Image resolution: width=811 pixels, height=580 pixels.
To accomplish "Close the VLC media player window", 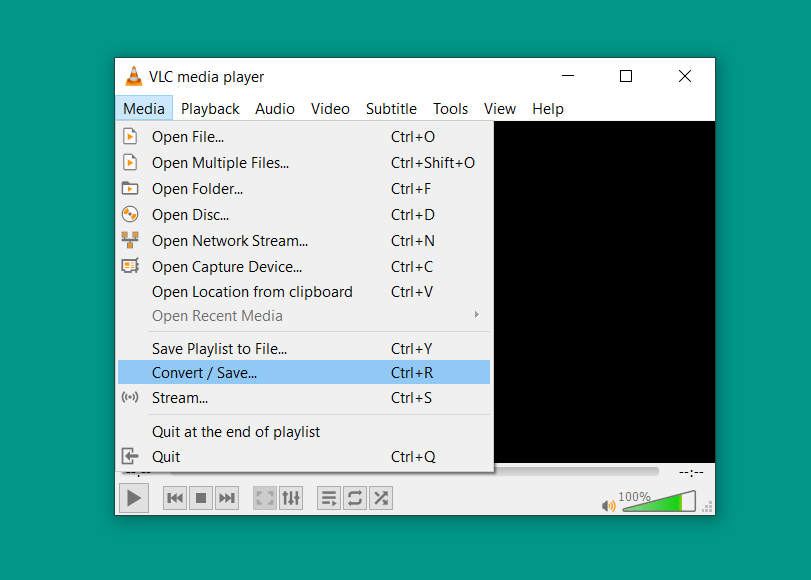I will [x=685, y=76].
